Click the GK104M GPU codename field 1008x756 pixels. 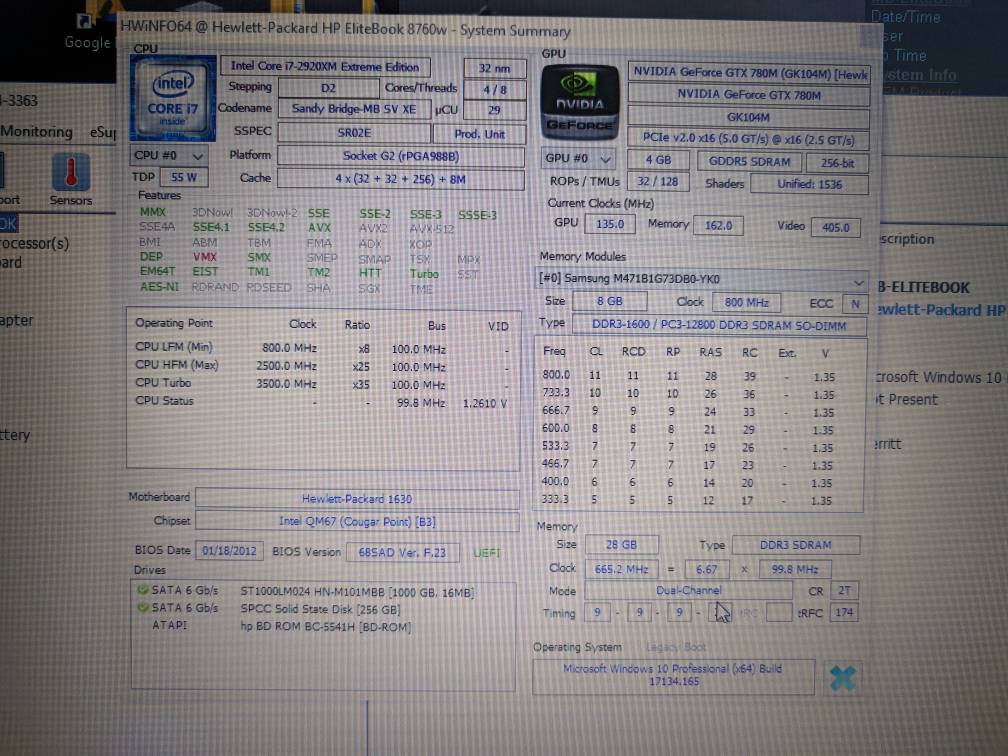tap(748, 118)
